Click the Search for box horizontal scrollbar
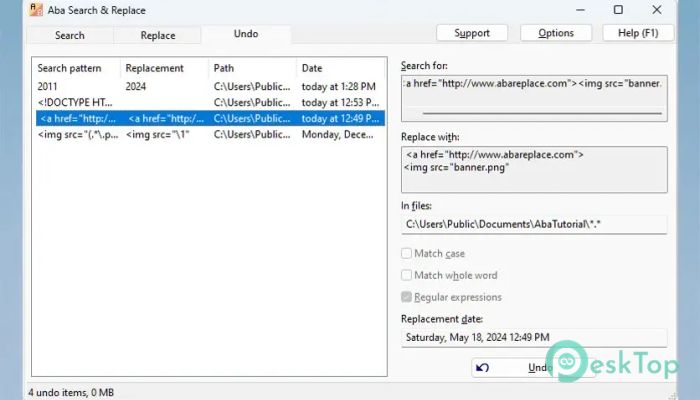 coord(542,113)
